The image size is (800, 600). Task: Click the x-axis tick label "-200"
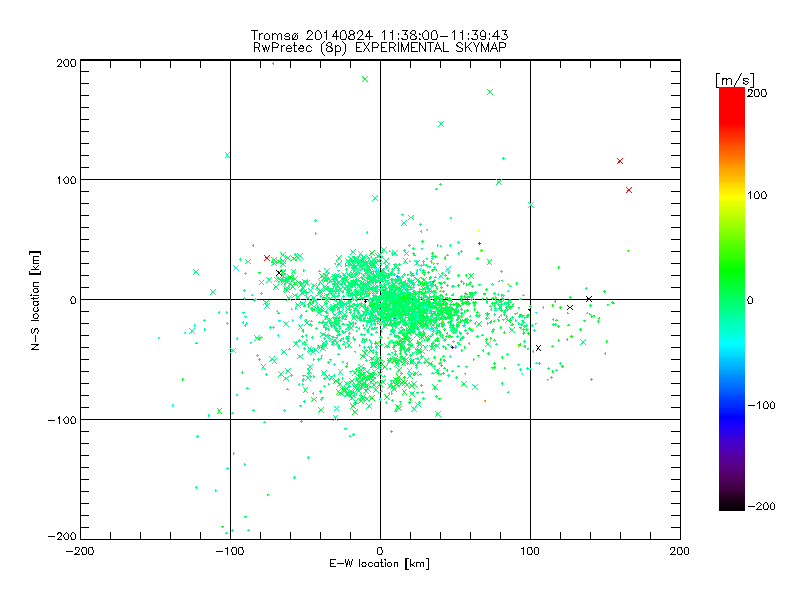pos(80,551)
